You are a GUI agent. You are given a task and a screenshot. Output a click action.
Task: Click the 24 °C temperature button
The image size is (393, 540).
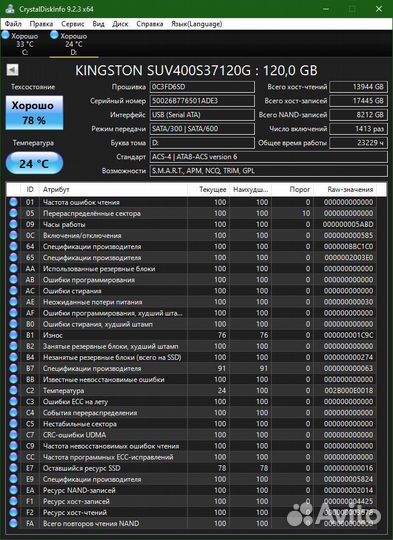coord(34,163)
